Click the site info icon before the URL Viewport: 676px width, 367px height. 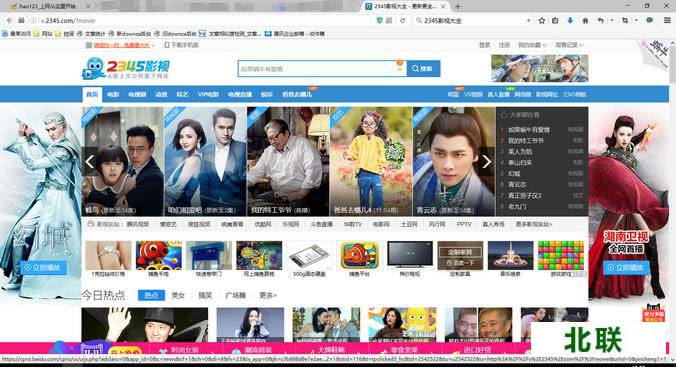[x=33, y=20]
